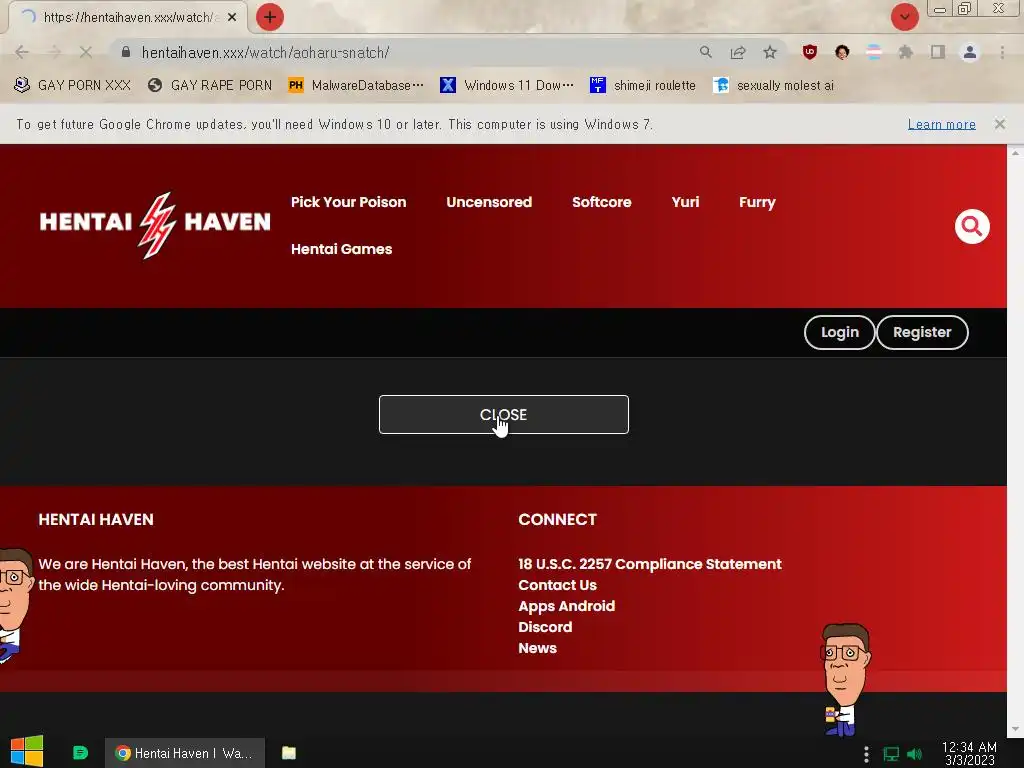Click the site logo to go home

point(155,224)
